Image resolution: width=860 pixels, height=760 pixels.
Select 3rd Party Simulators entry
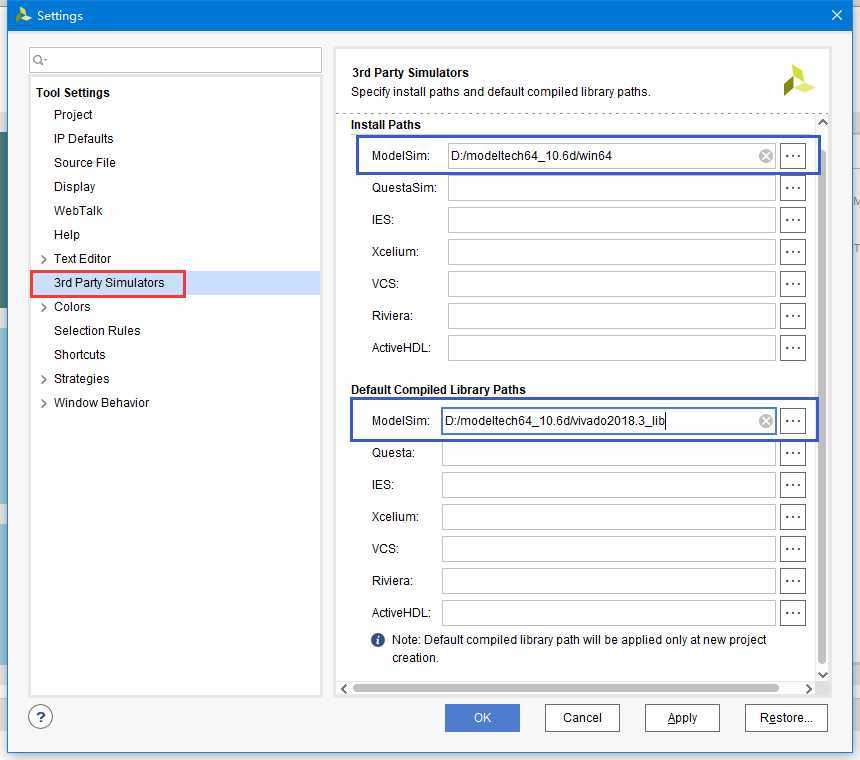(109, 283)
